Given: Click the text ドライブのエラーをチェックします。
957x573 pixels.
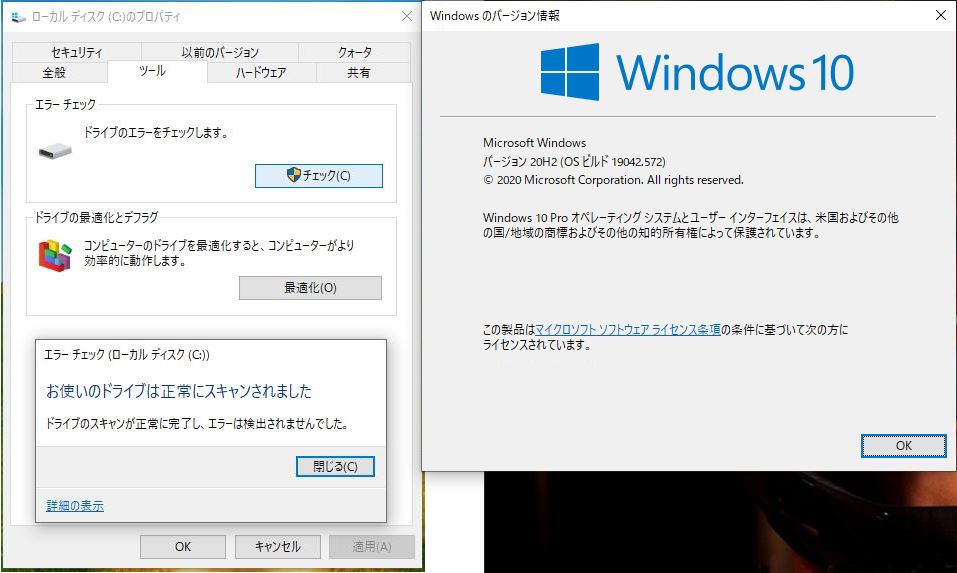Looking at the screenshot, I should [156, 132].
